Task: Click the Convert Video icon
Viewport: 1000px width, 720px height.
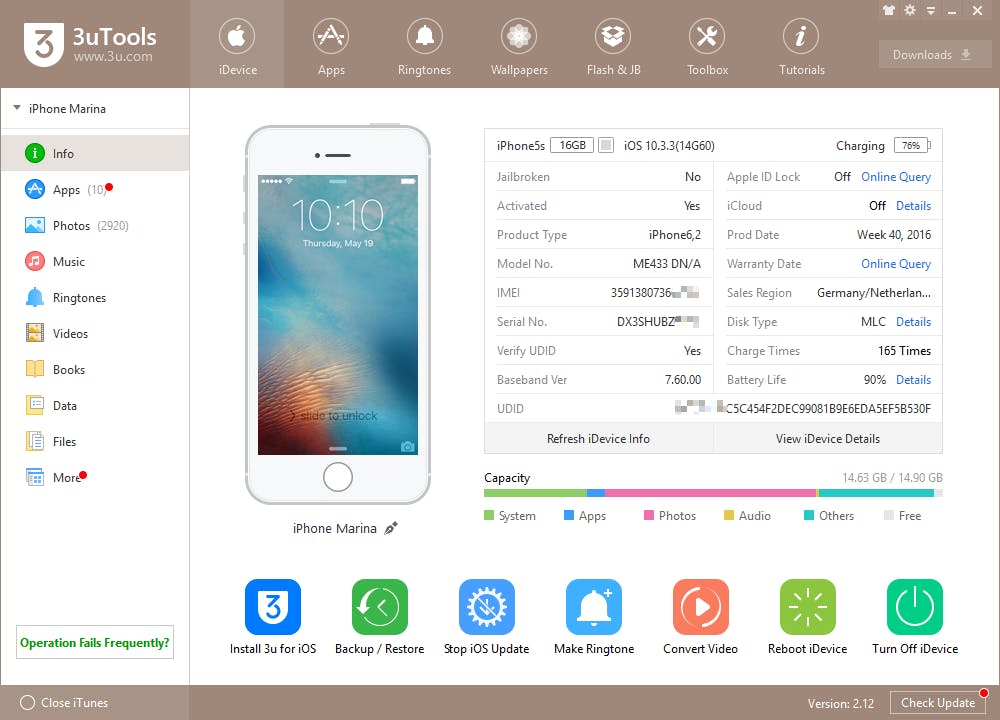Action: pyautogui.click(x=700, y=606)
